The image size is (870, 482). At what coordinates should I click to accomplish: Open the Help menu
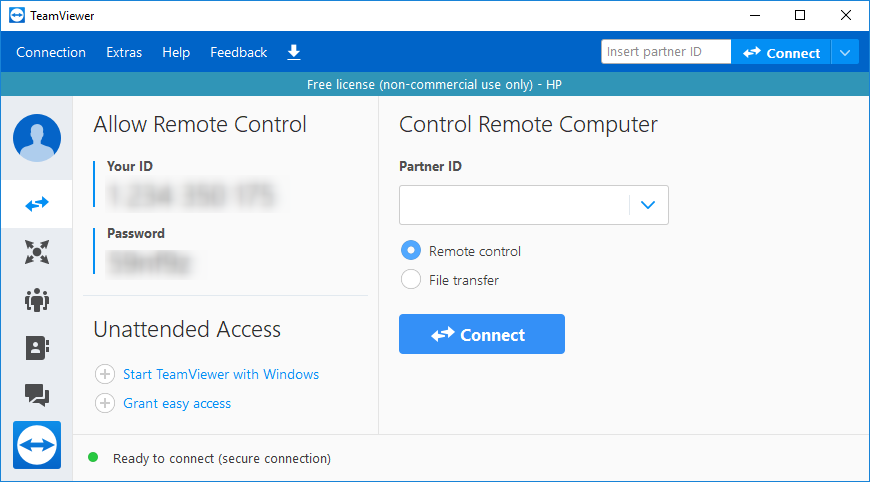176,53
